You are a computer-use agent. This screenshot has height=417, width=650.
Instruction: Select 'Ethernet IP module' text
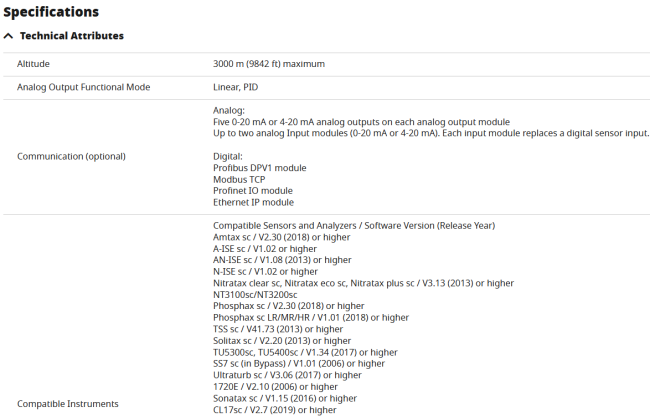(253, 202)
